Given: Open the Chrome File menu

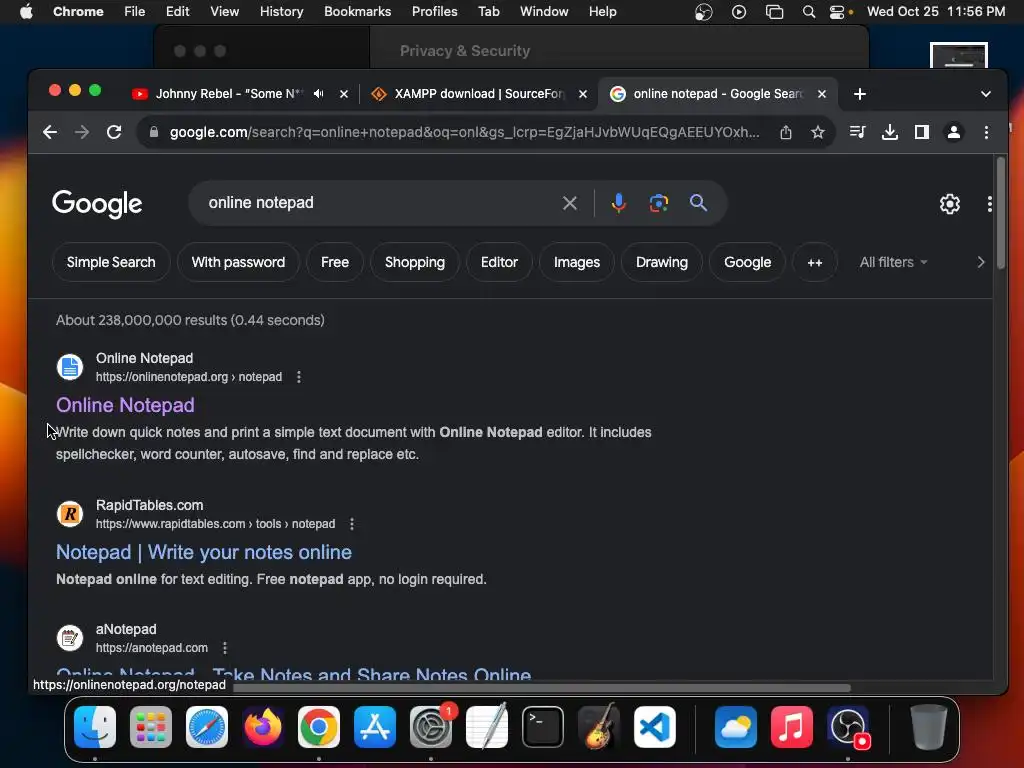Looking at the screenshot, I should tap(135, 12).
